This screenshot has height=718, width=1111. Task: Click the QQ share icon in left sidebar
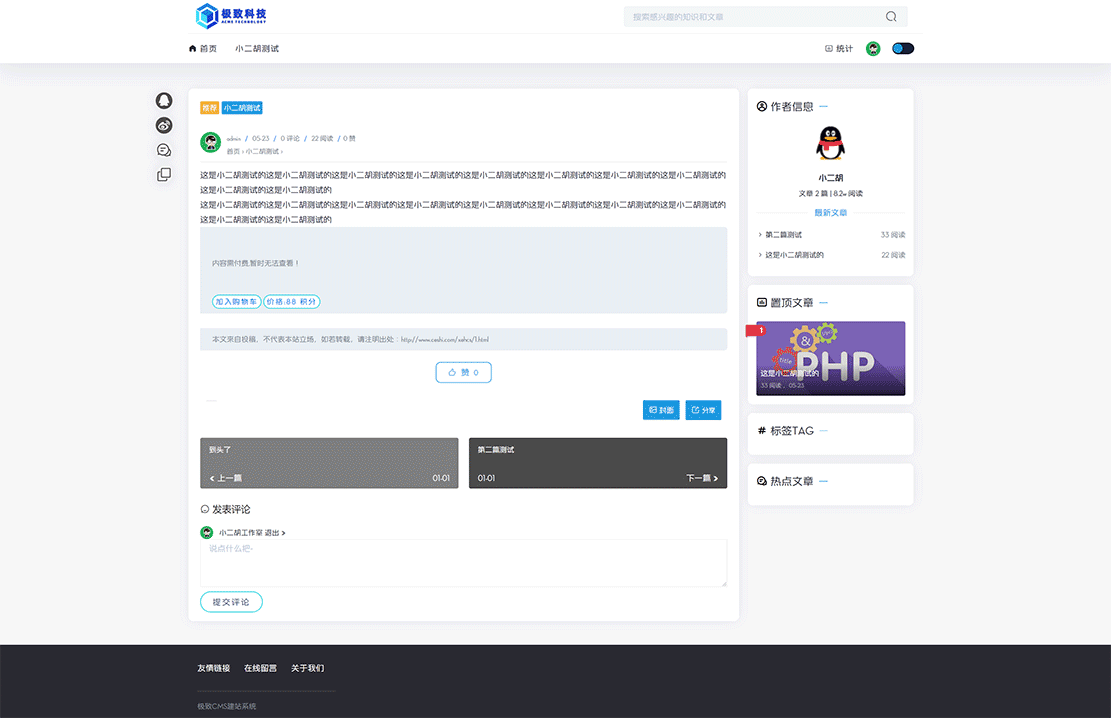coord(163,100)
